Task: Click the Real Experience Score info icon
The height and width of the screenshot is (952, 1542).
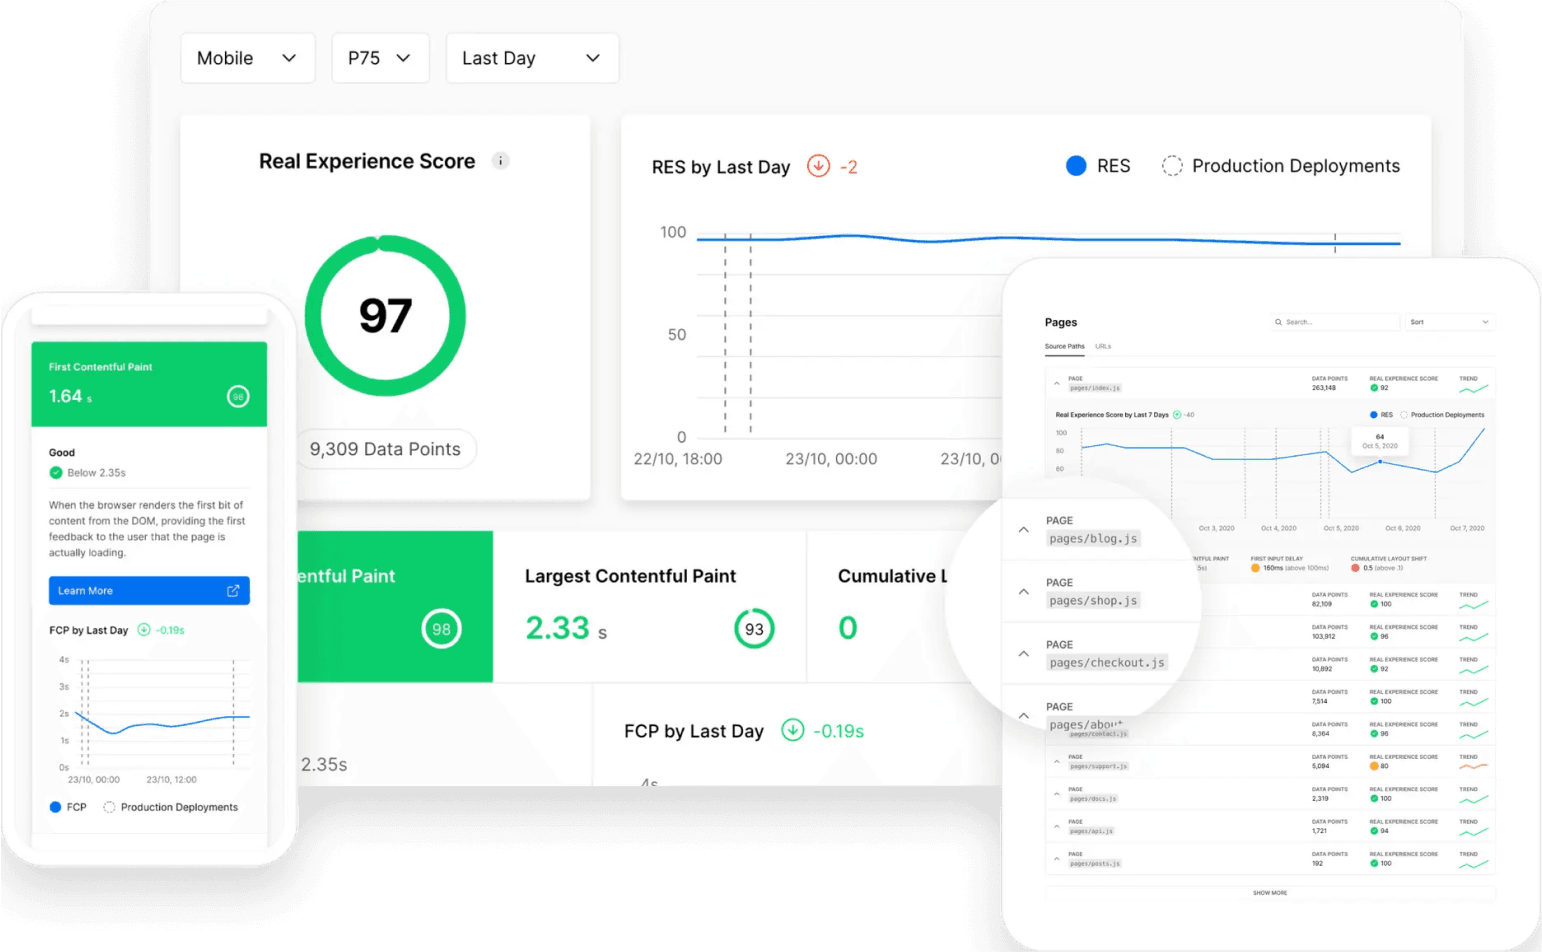Action: click(501, 161)
